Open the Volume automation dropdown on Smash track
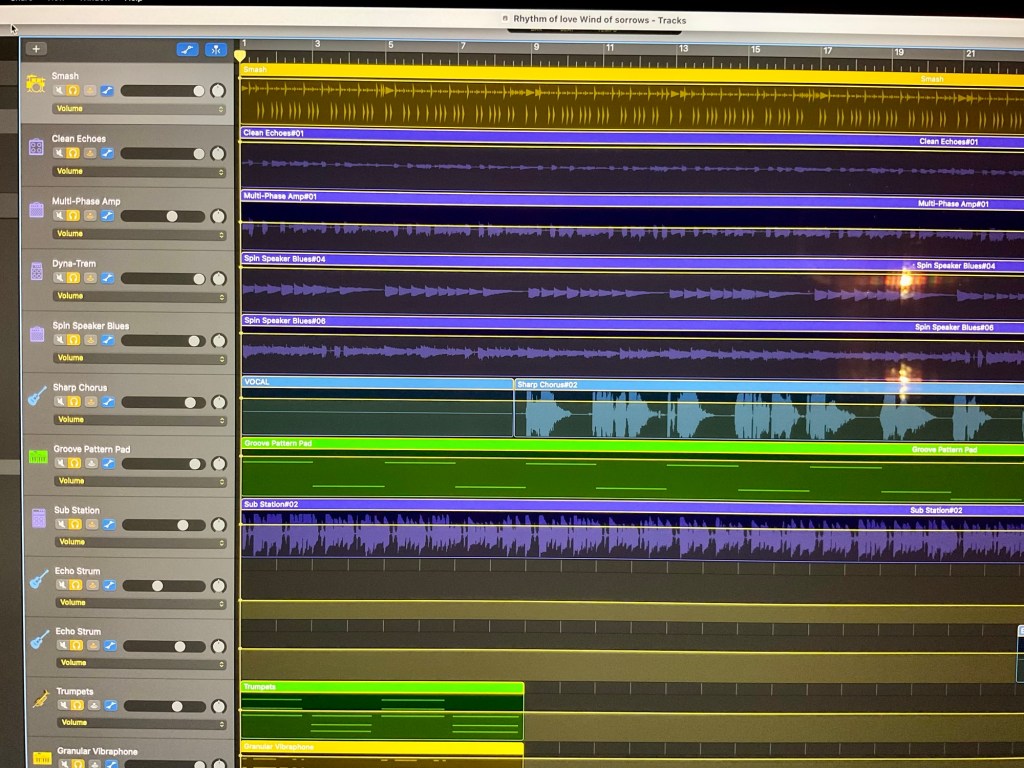The width and height of the screenshot is (1024, 768). click(139, 109)
